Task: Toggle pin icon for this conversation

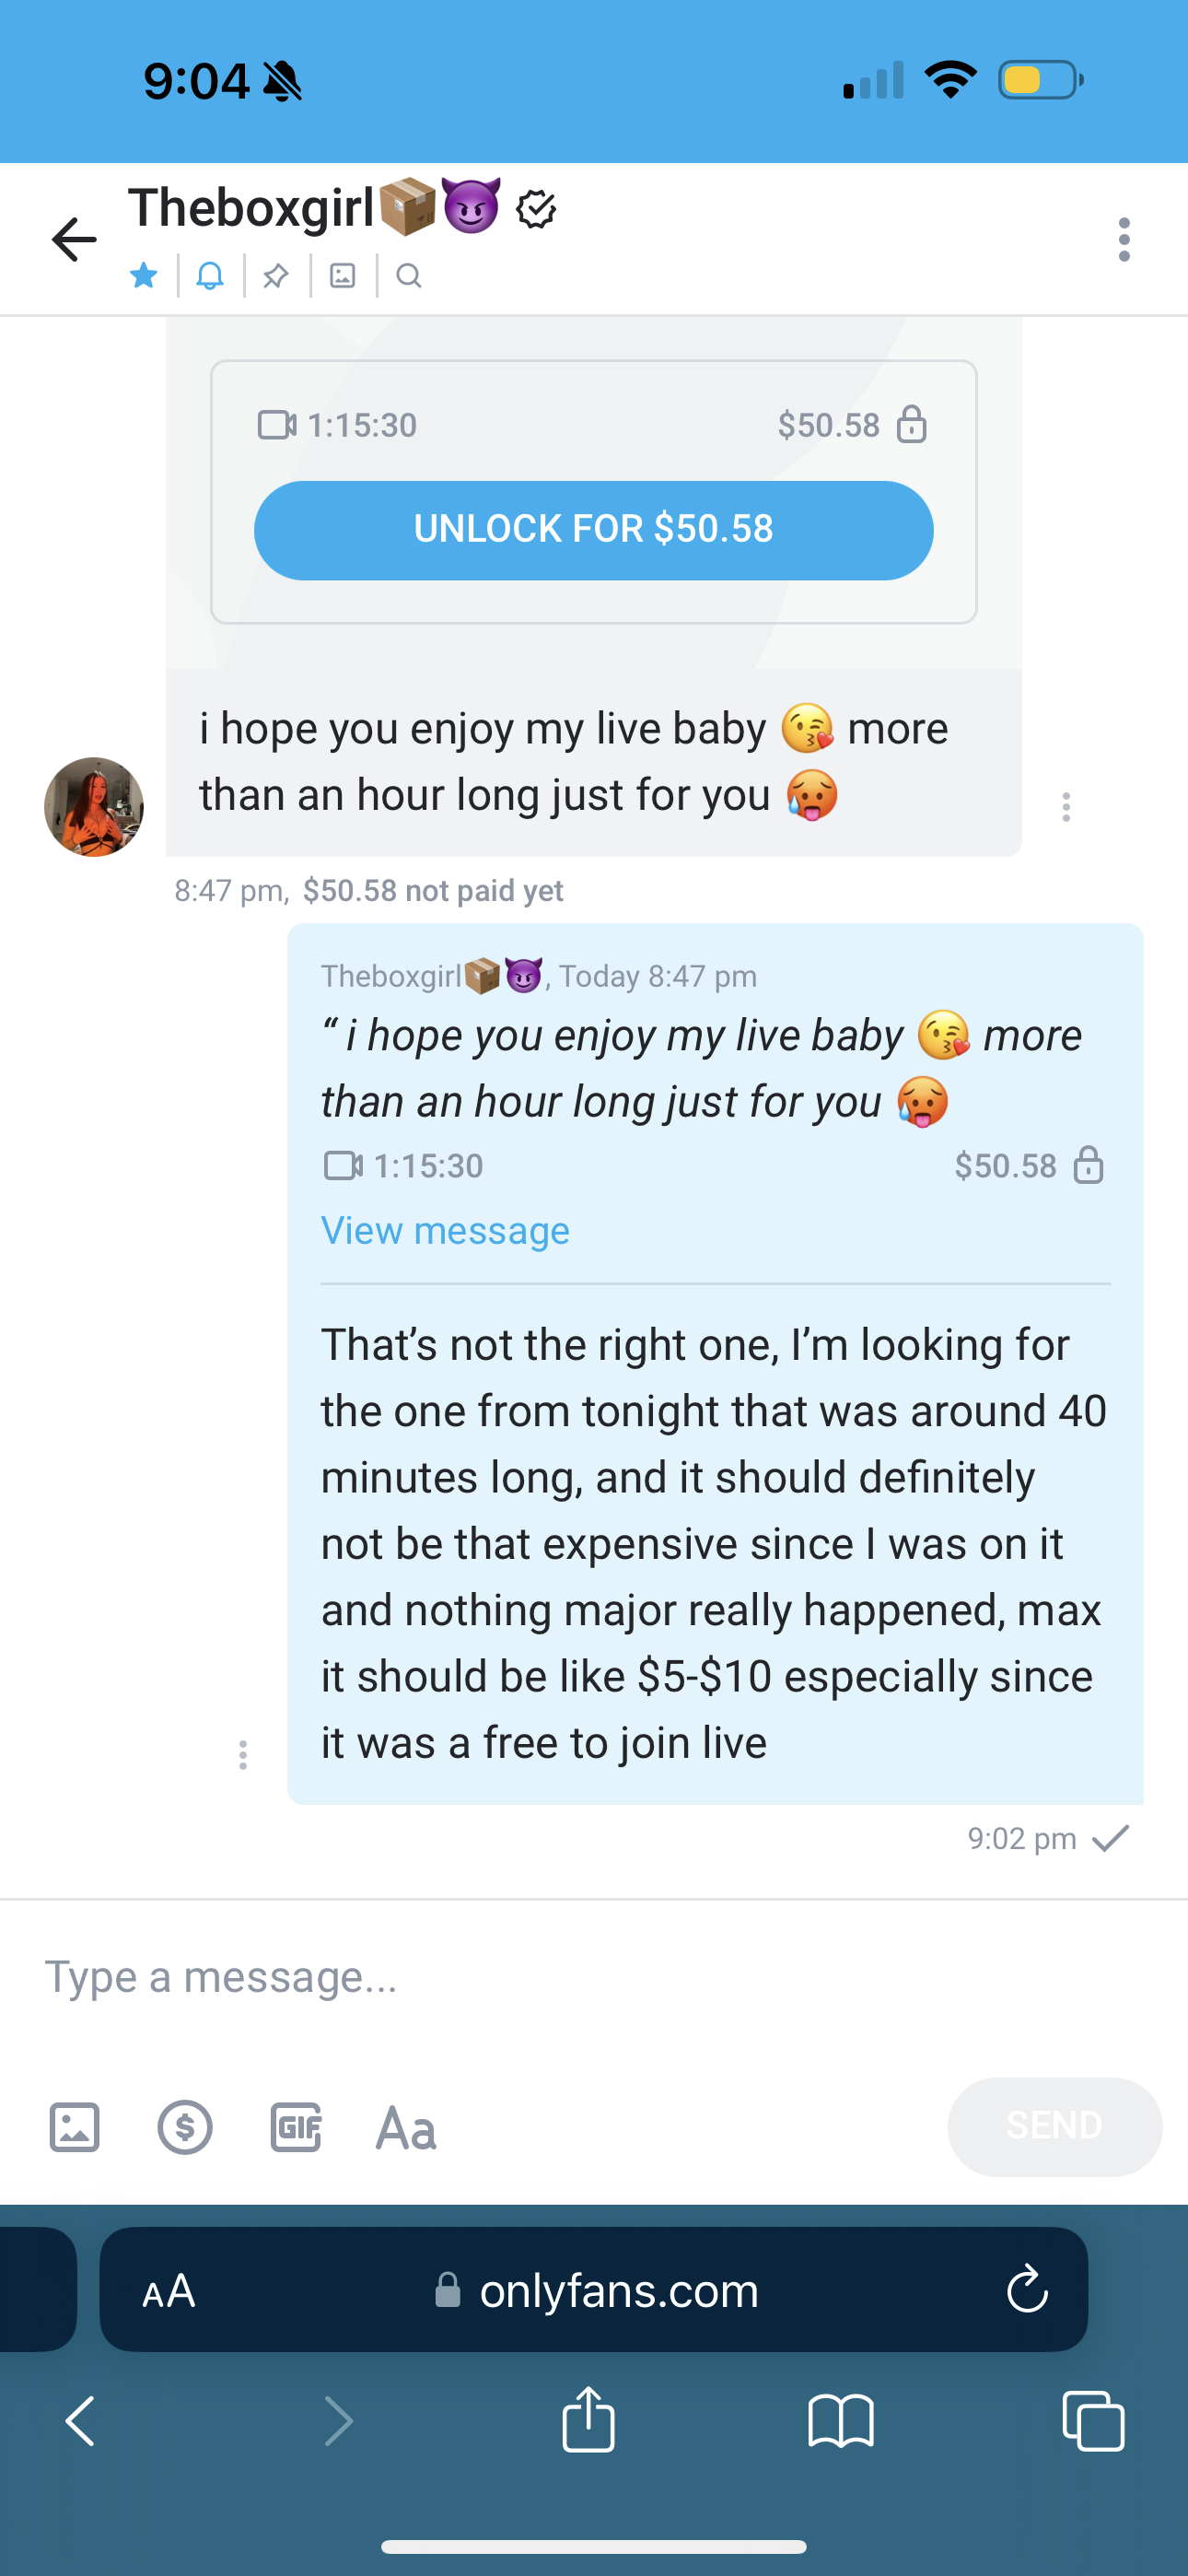Action: (276, 275)
